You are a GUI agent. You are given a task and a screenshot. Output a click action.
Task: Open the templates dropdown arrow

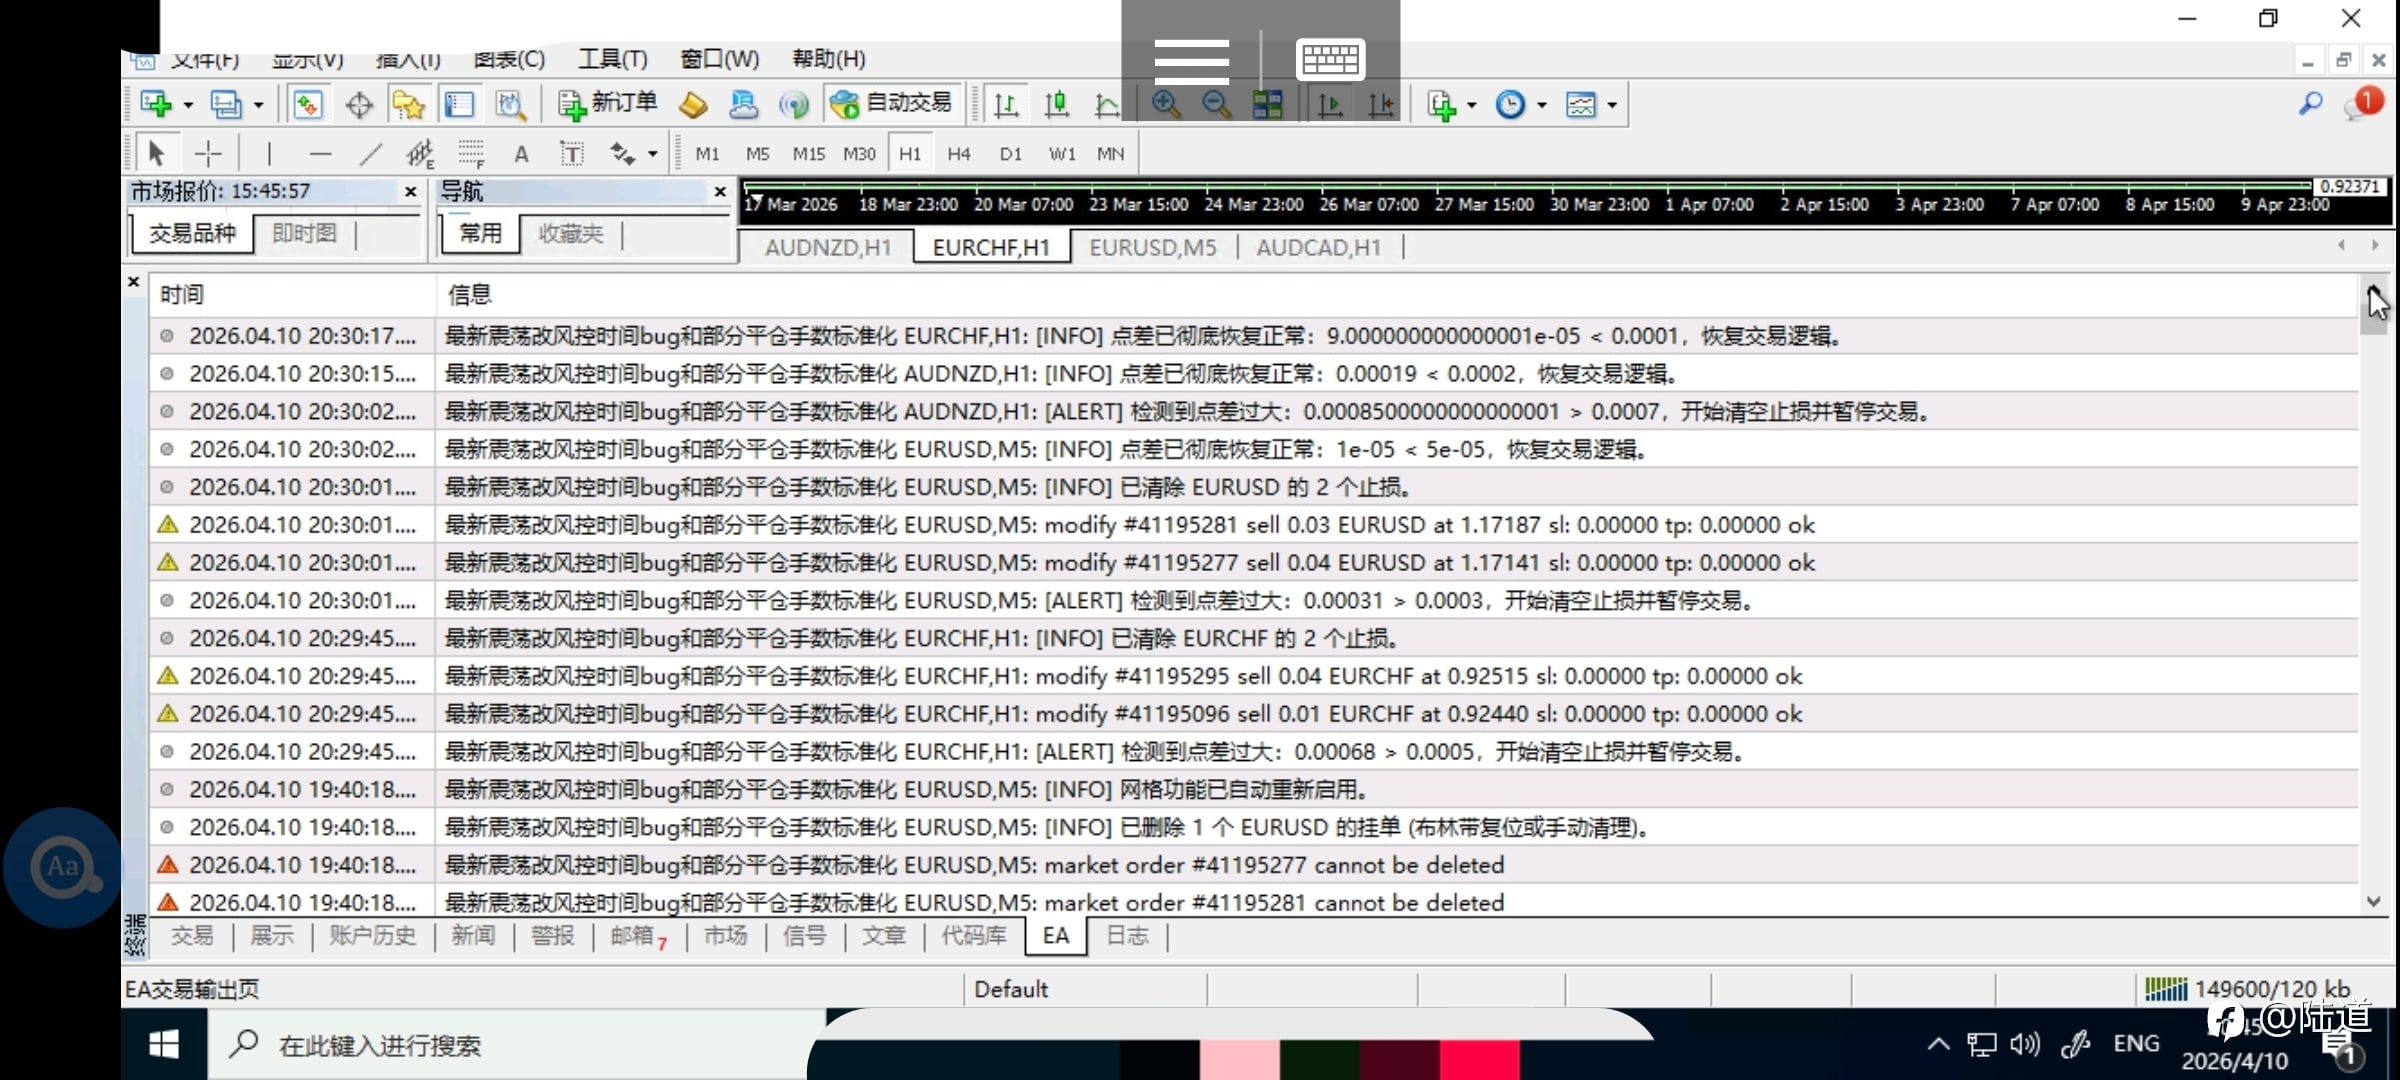tap(1612, 105)
